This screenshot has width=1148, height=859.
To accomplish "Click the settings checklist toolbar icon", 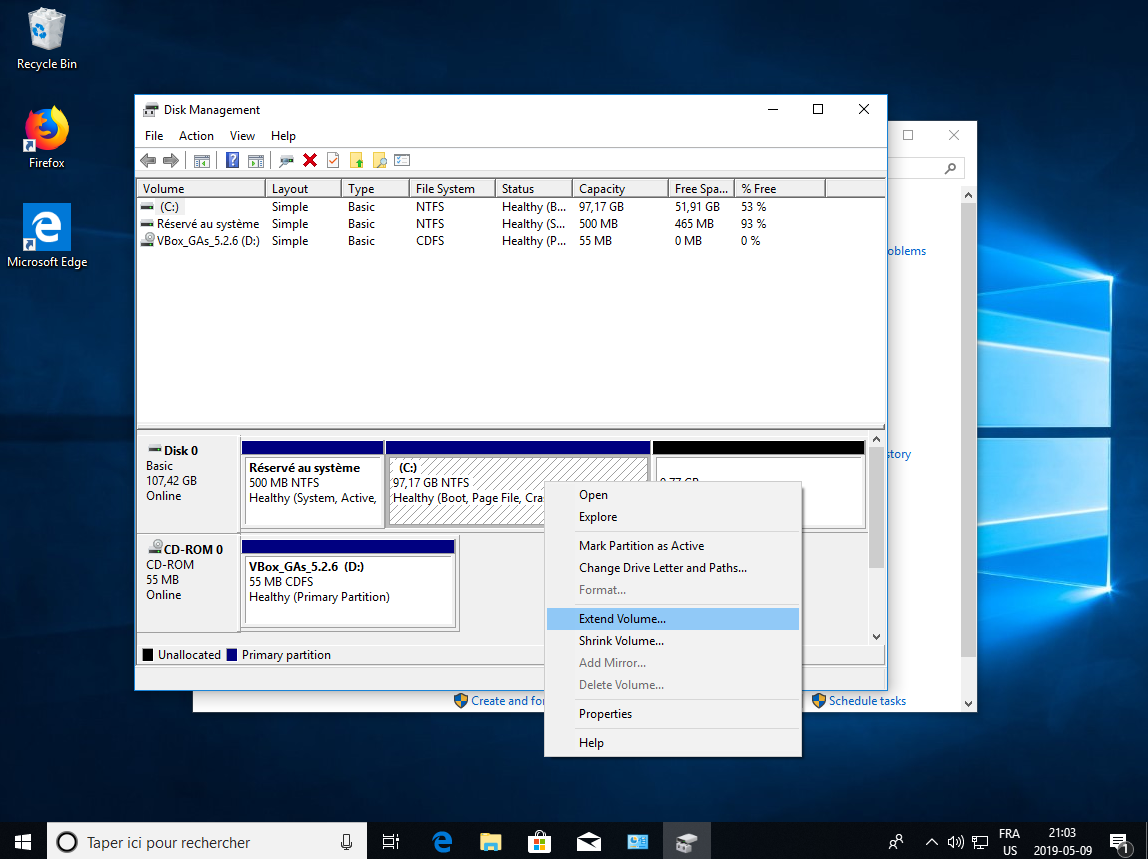I will pos(402,160).
